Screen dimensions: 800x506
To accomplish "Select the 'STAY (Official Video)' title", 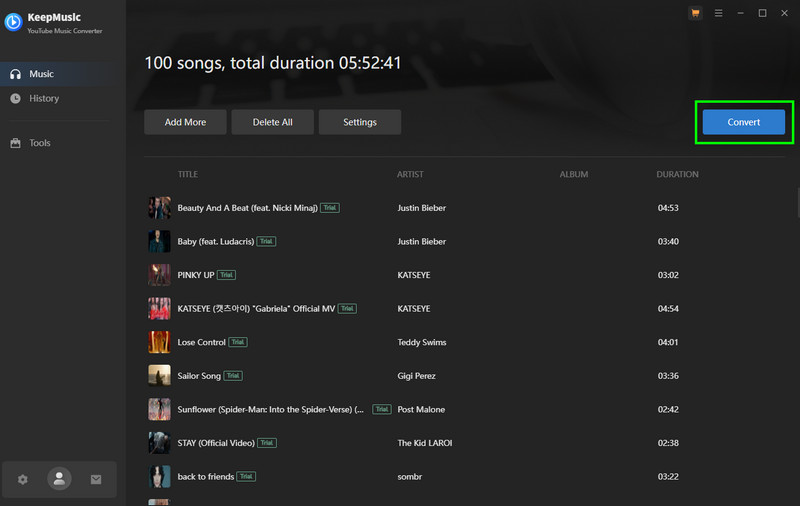I will pos(216,443).
